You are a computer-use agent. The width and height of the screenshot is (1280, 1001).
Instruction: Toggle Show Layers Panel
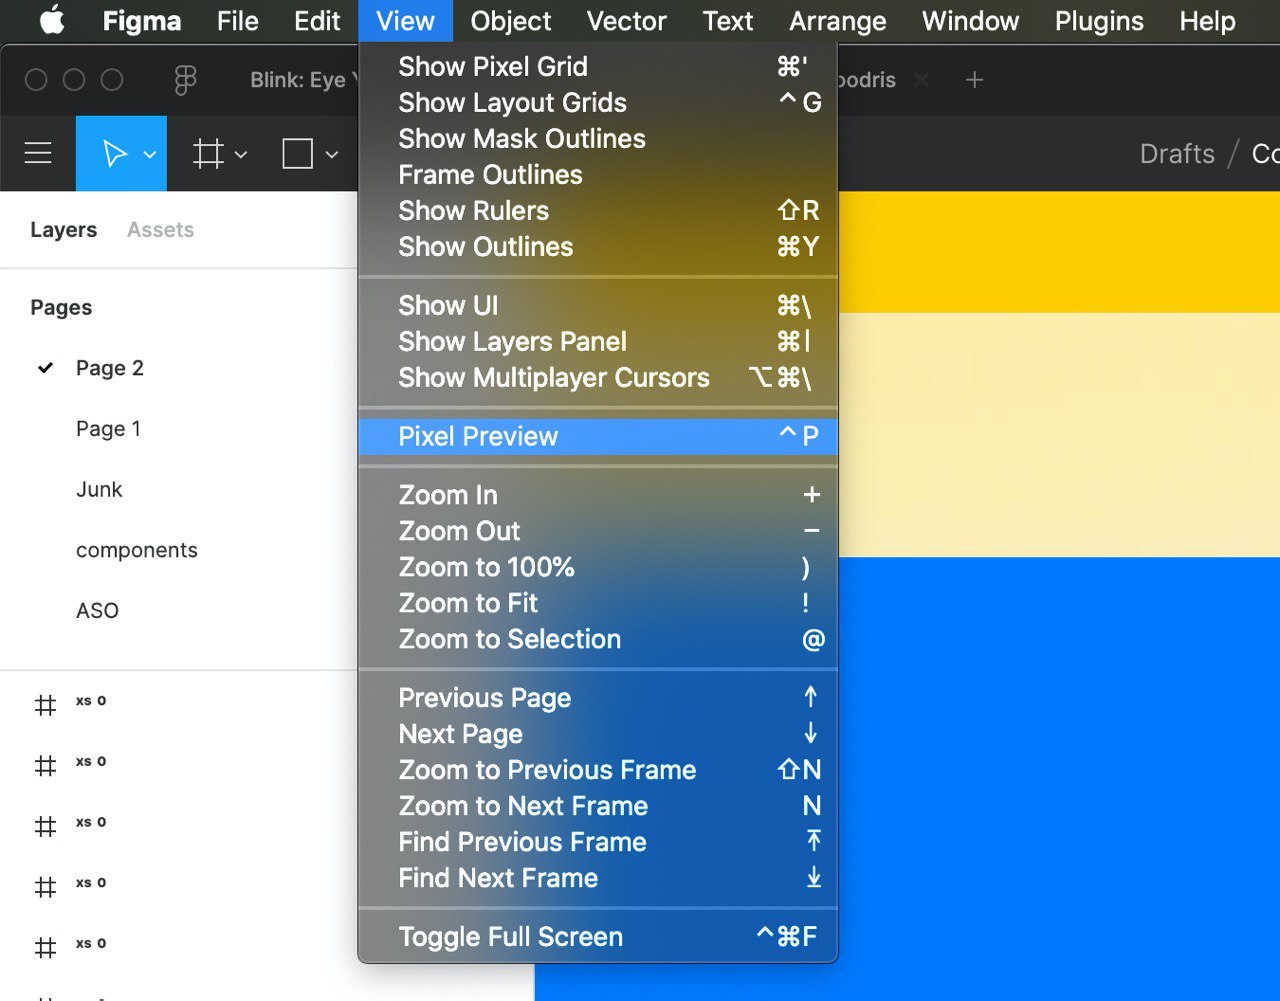point(598,342)
